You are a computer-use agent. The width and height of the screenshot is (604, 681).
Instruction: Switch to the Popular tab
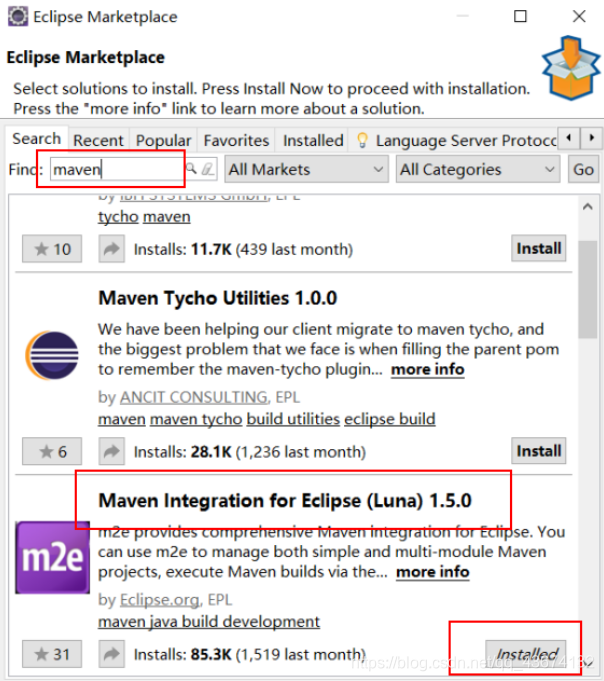pos(163,140)
